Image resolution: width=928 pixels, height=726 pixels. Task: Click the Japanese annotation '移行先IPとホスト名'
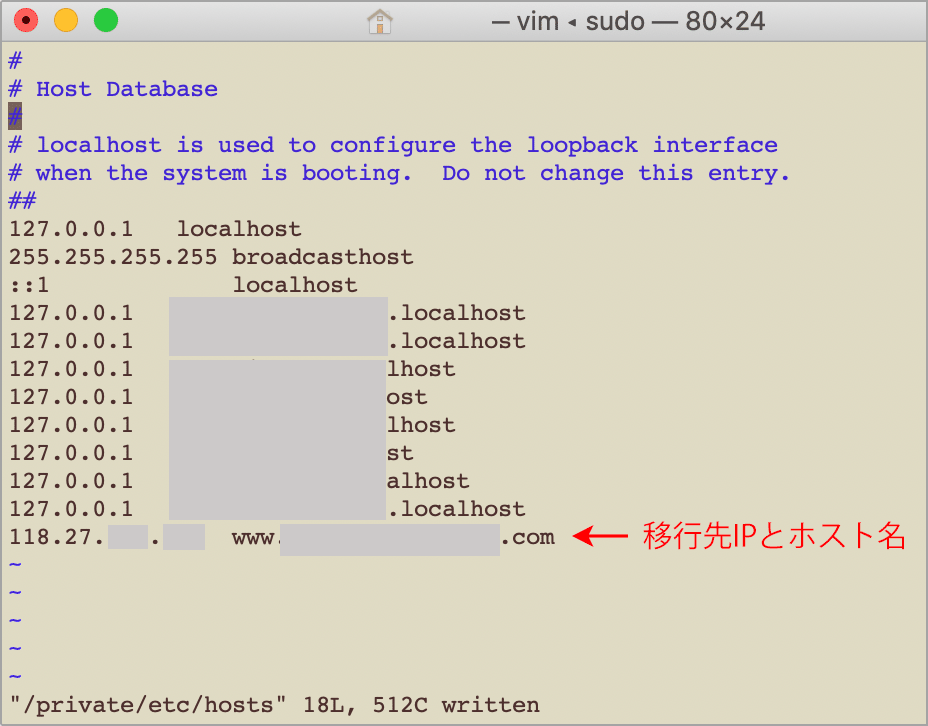coord(774,537)
